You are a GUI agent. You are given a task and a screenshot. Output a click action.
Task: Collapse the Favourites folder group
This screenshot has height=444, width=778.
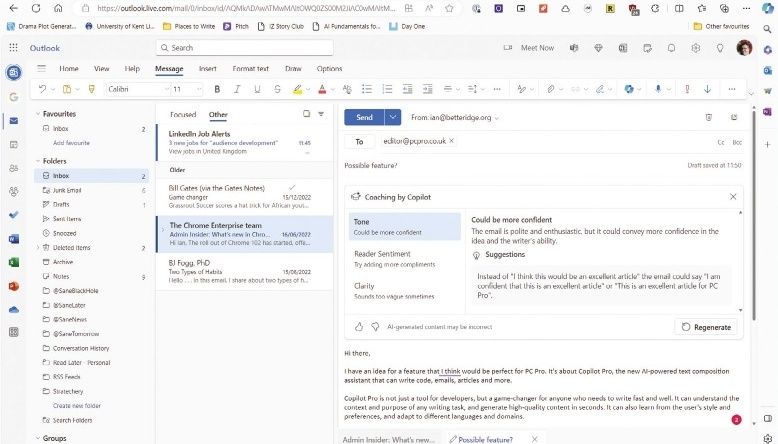38,114
